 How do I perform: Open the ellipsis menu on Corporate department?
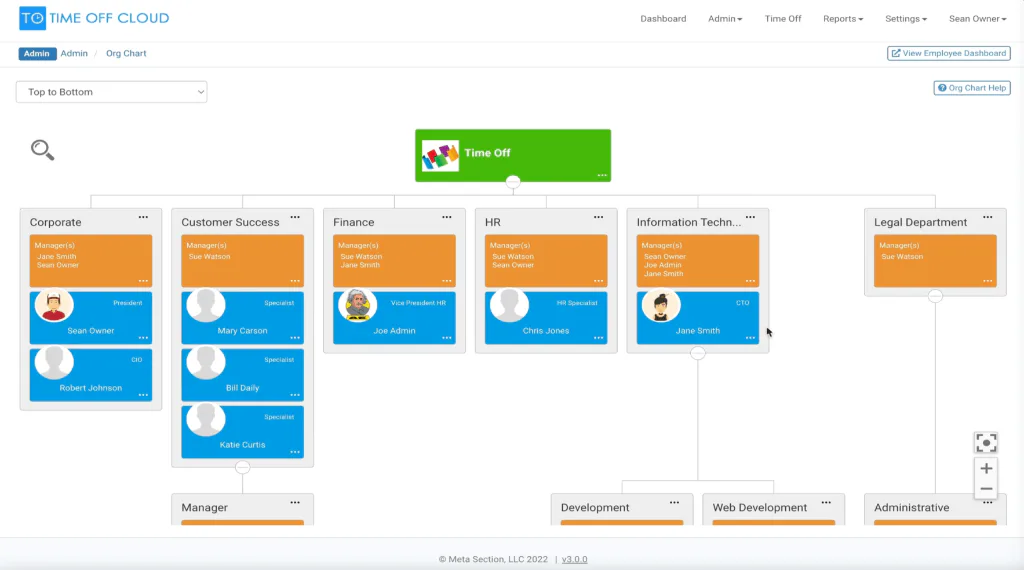pos(143,217)
